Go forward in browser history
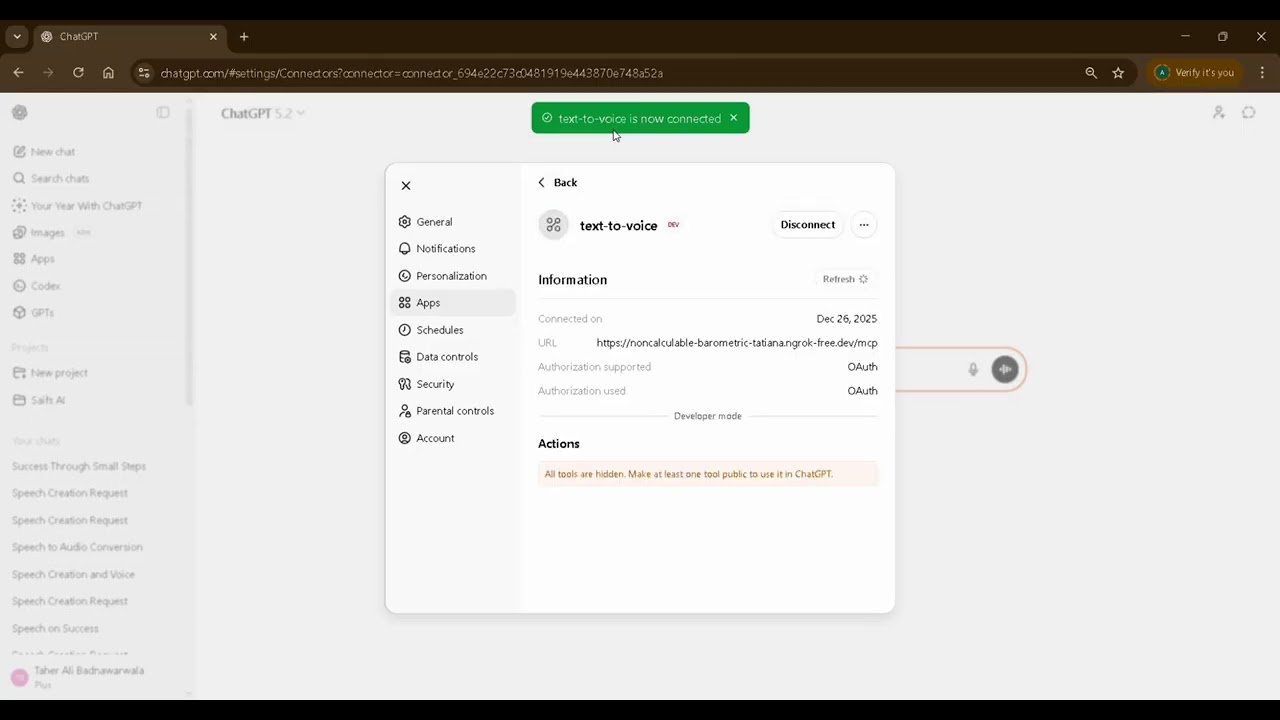Screen dimensions: 1280x720 (x=48, y=73)
